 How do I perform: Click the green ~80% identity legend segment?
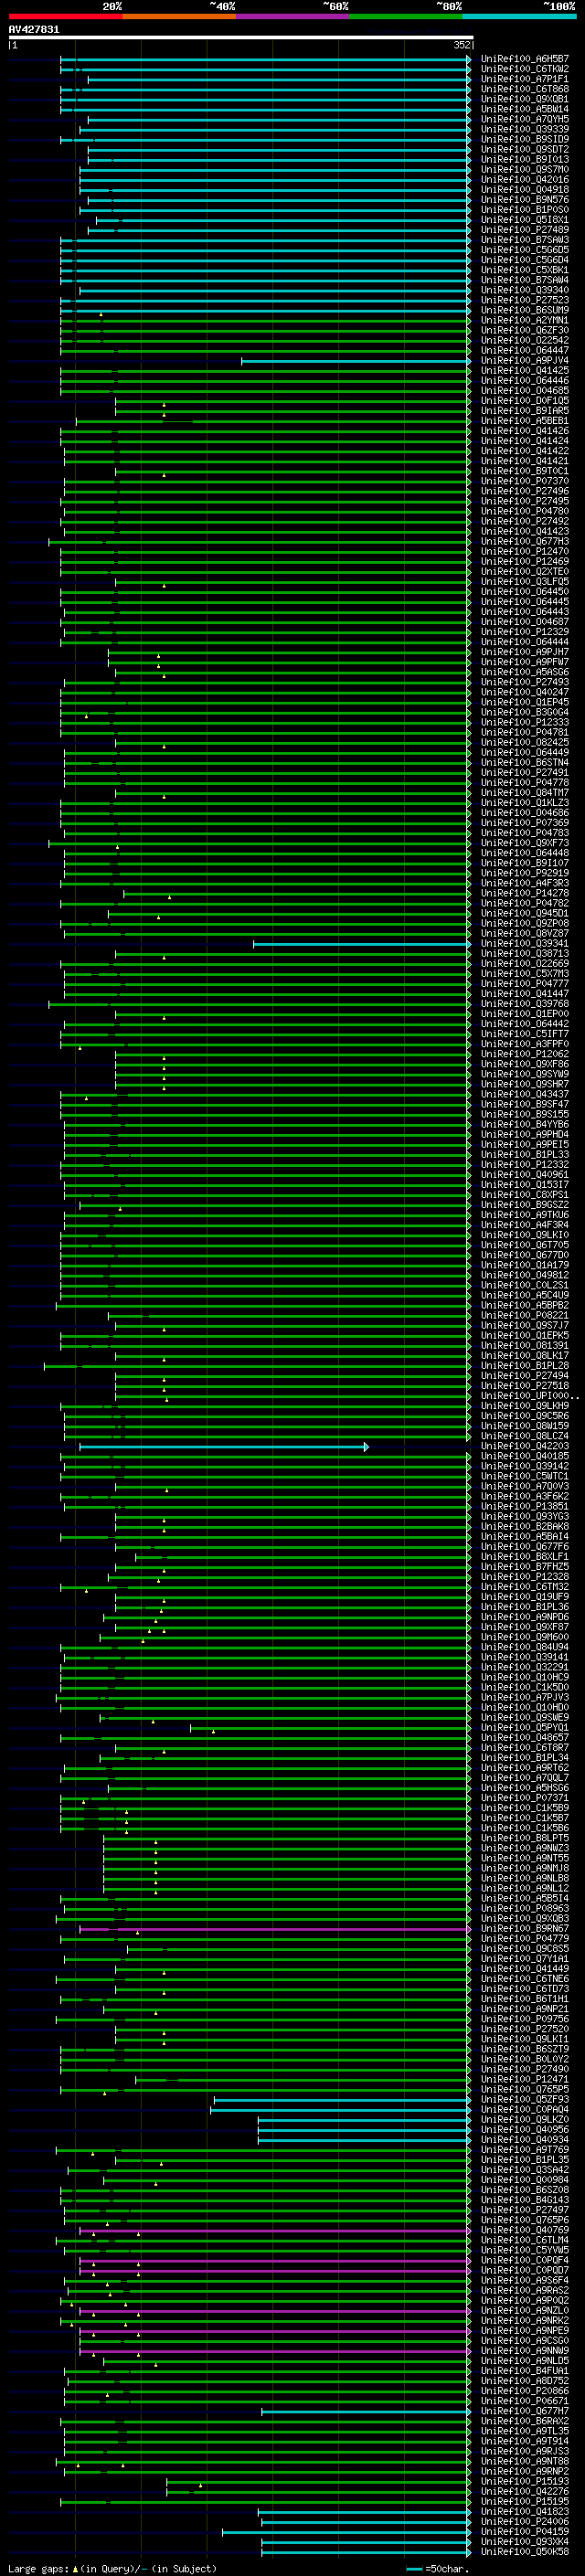pos(406,16)
